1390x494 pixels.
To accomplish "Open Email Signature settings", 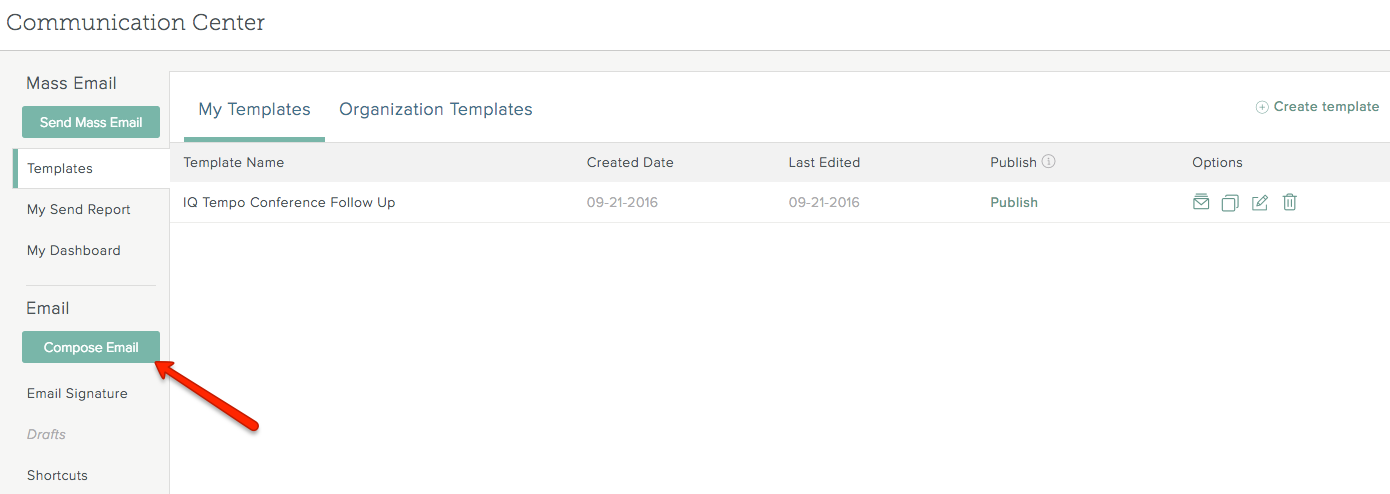I will [x=77, y=393].
